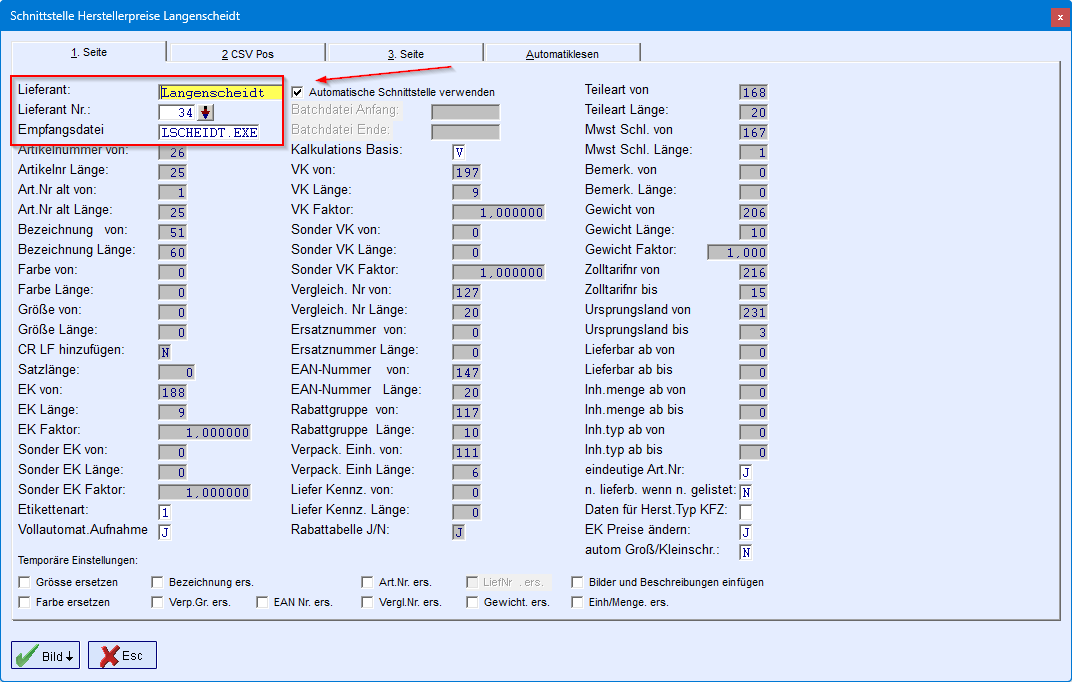The width and height of the screenshot is (1072, 682).
Task: Select the EK Preise ändern field
Action: click(x=746, y=532)
